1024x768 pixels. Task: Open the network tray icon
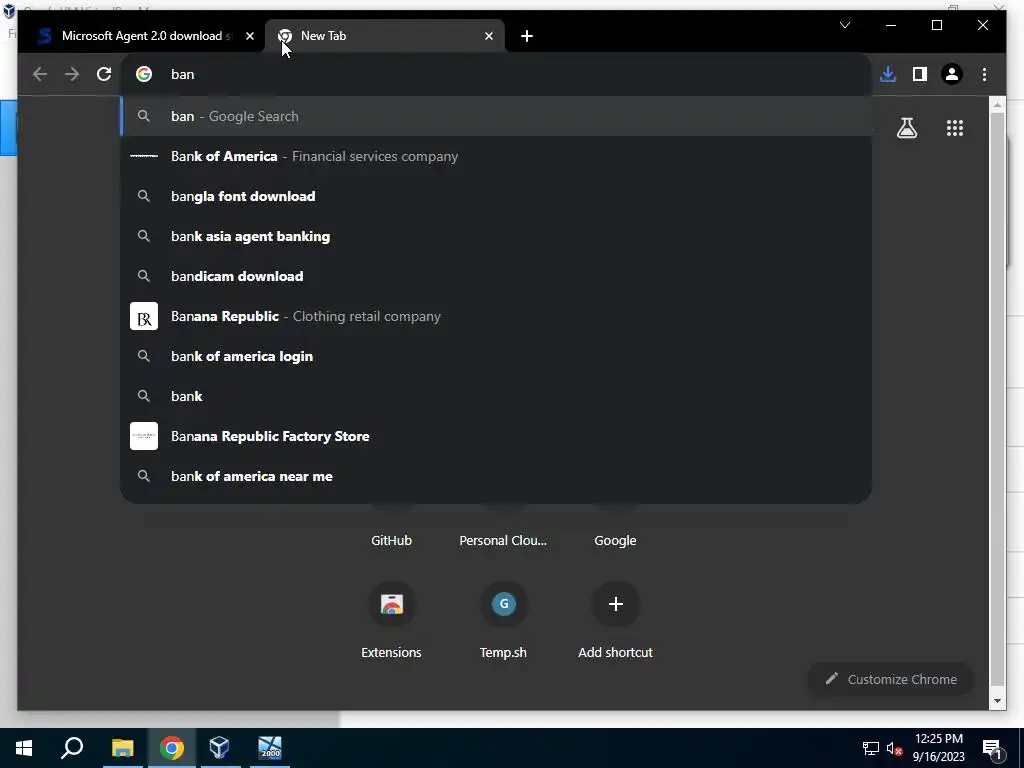tap(871, 748)
